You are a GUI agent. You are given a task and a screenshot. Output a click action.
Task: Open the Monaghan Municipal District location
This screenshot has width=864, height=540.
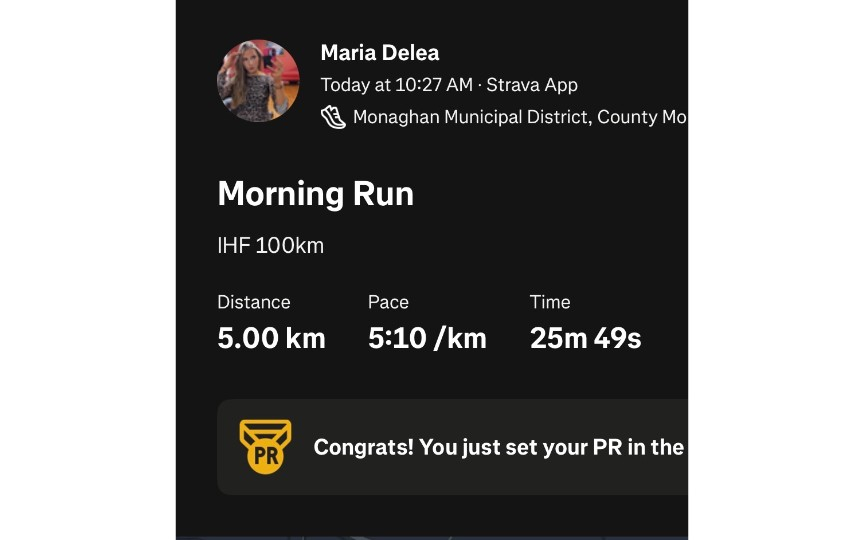tap(519, 117)
